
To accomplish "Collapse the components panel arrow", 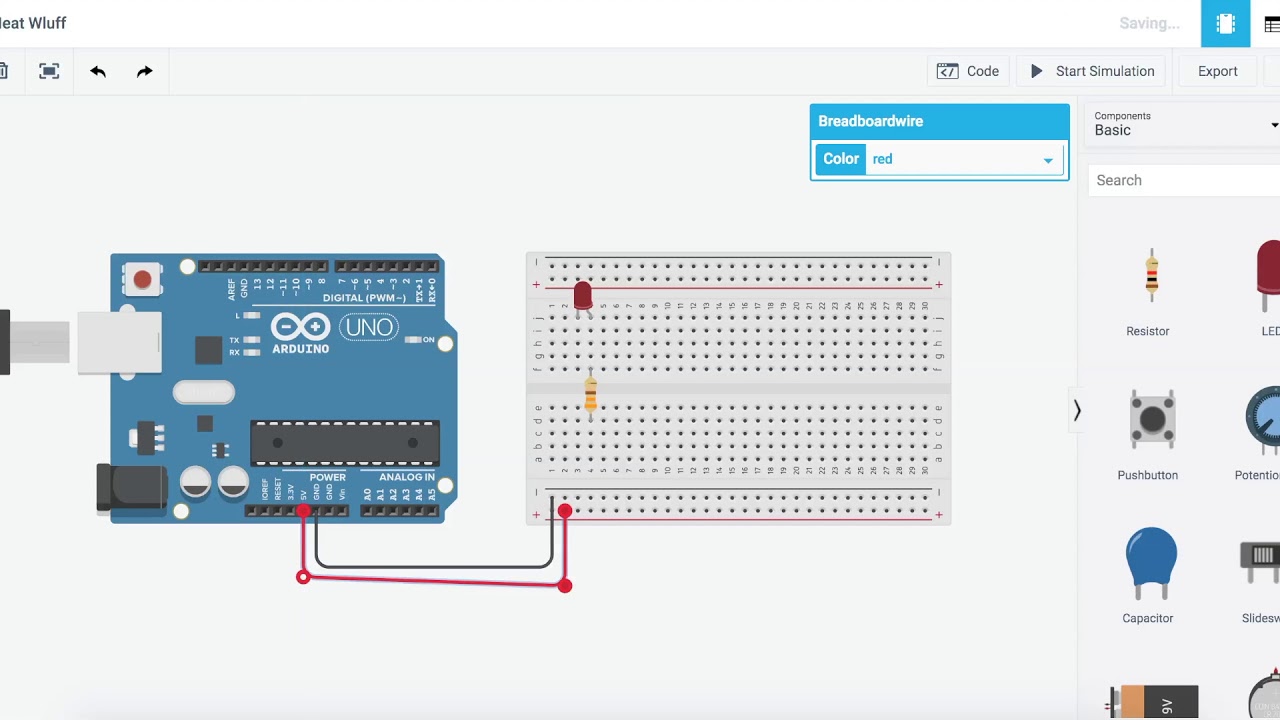I will (x=1077, y=410).
